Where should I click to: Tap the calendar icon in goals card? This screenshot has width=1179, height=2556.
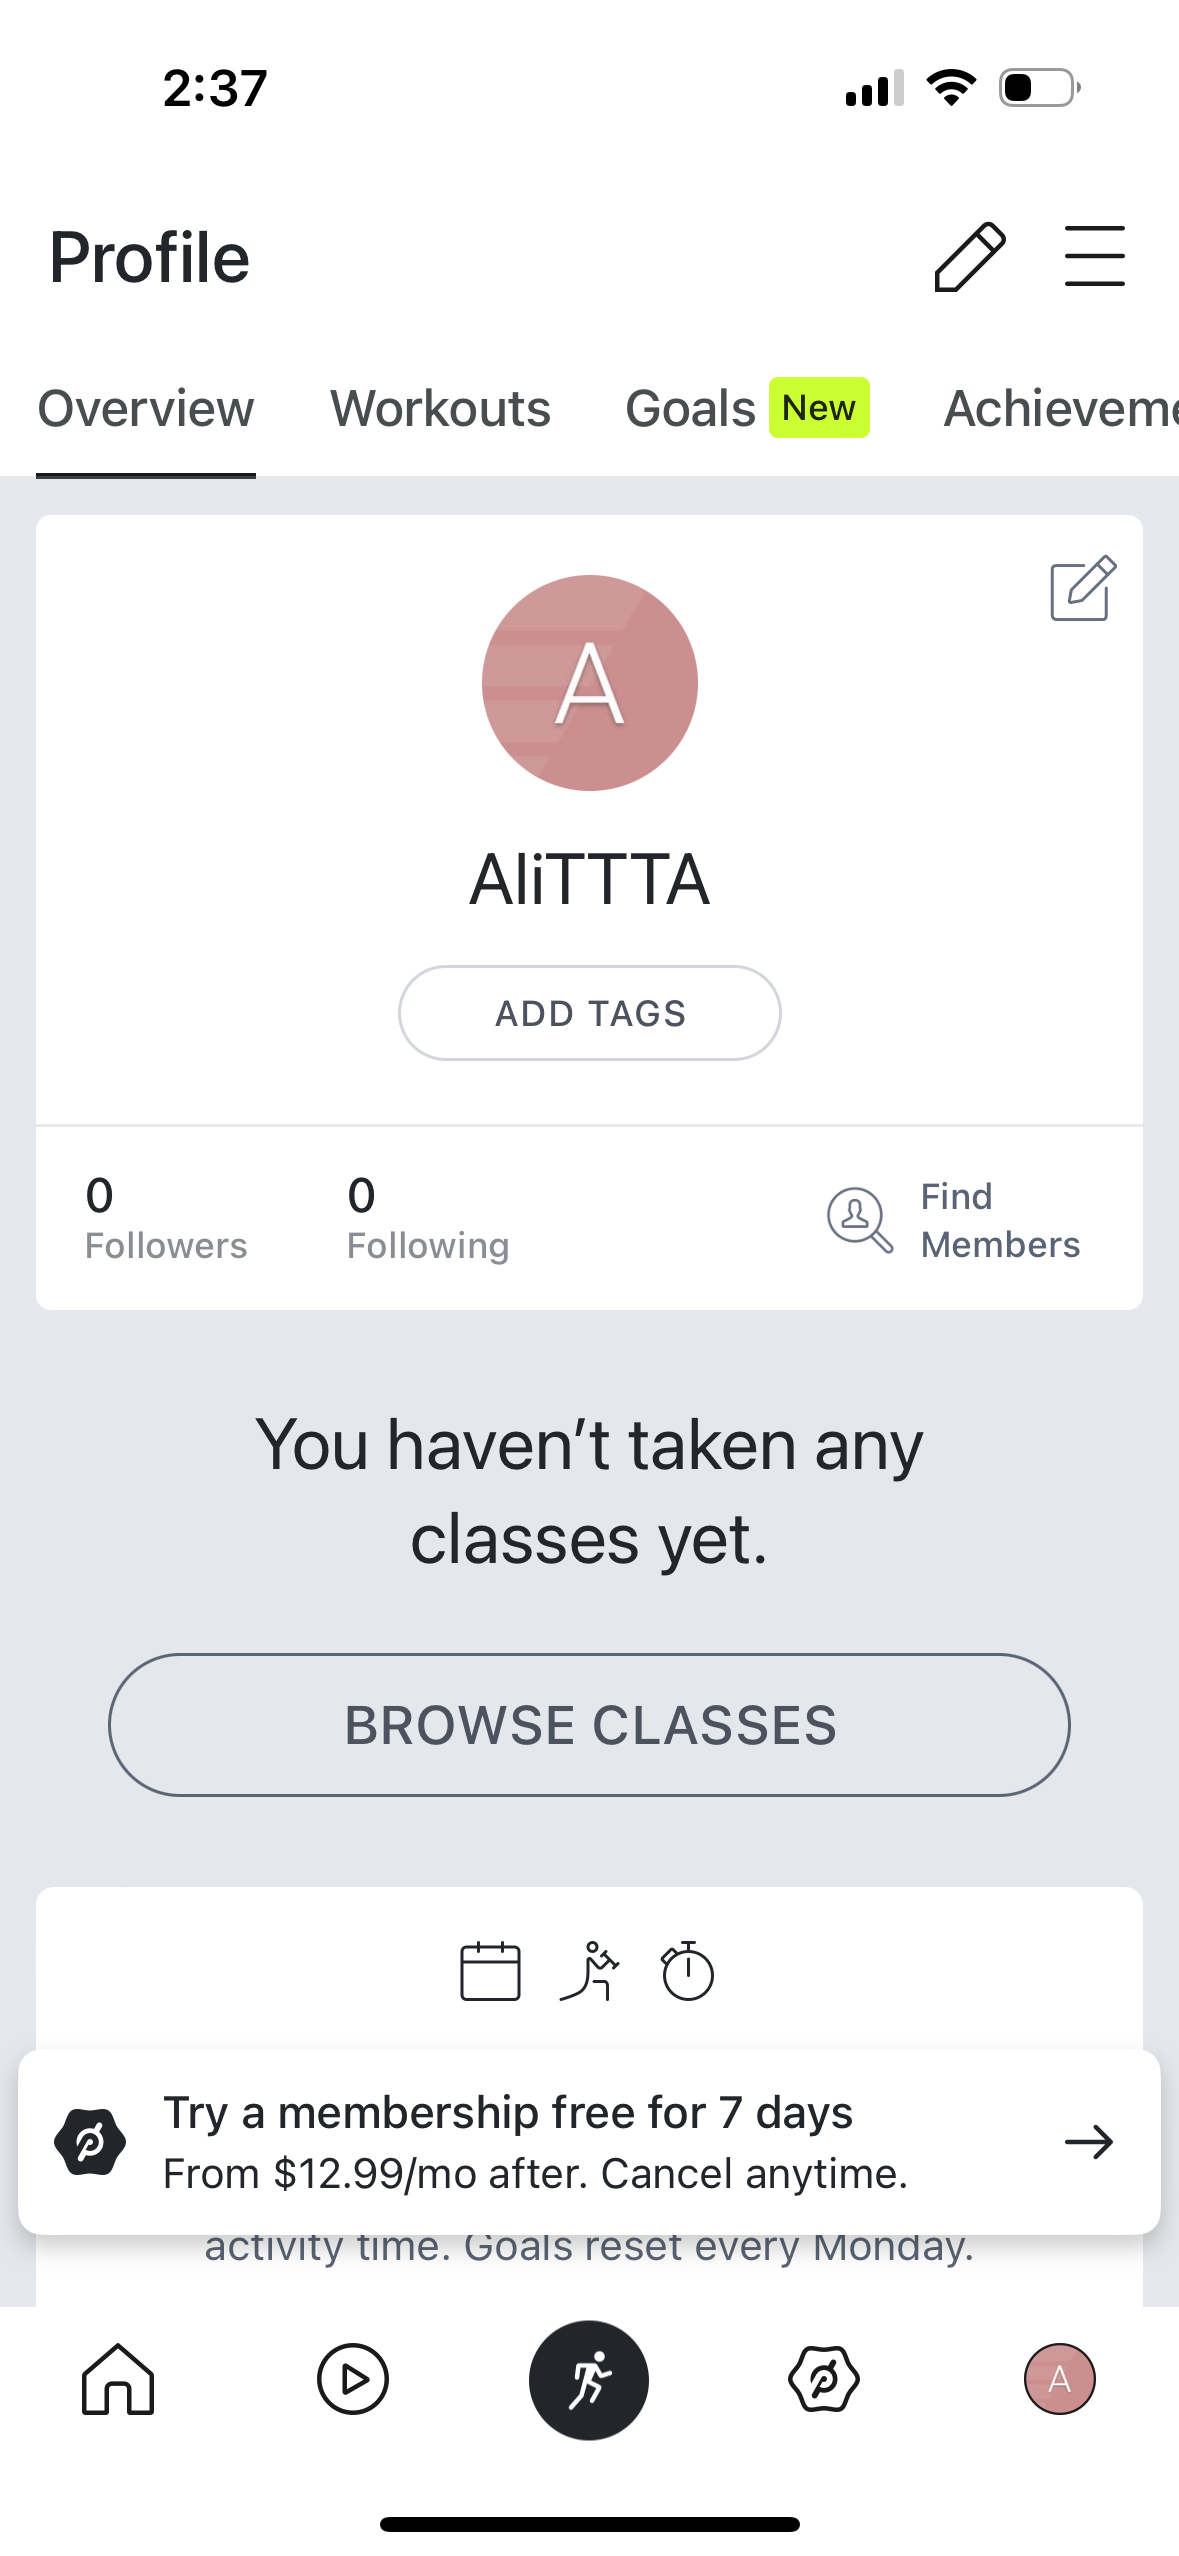[x=490, y=1971]
